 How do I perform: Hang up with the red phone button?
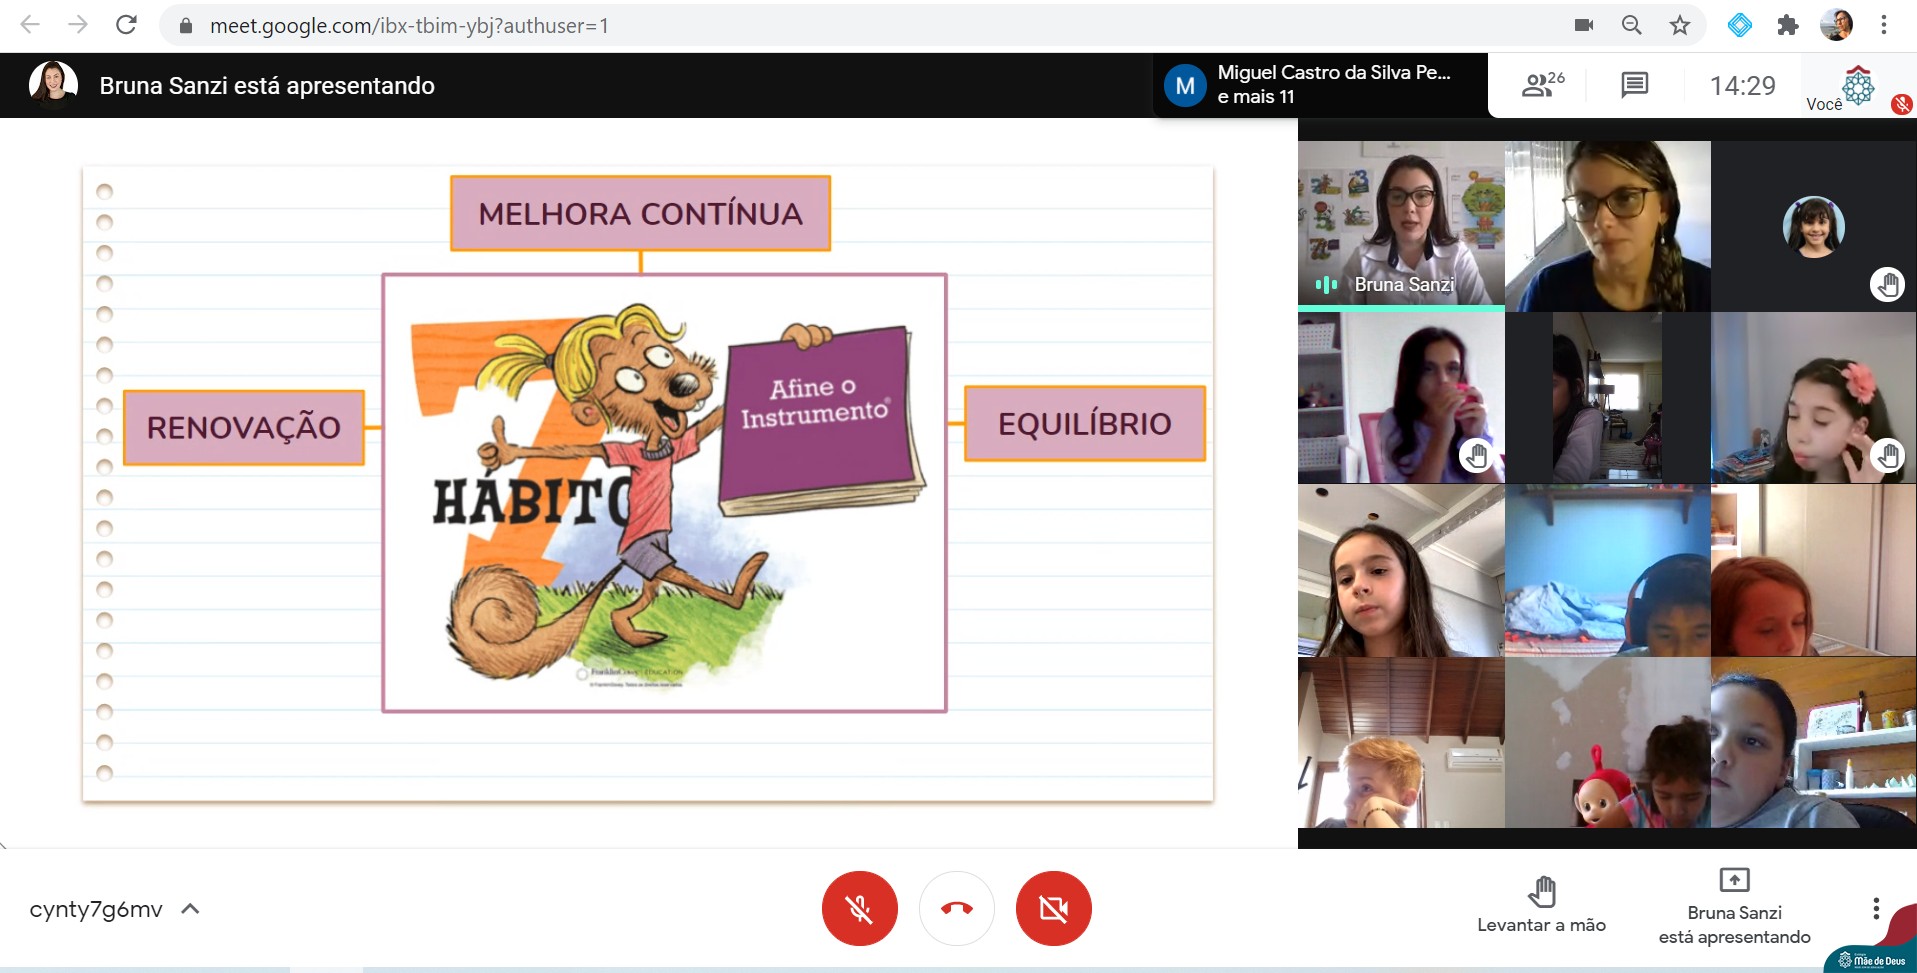956,908
